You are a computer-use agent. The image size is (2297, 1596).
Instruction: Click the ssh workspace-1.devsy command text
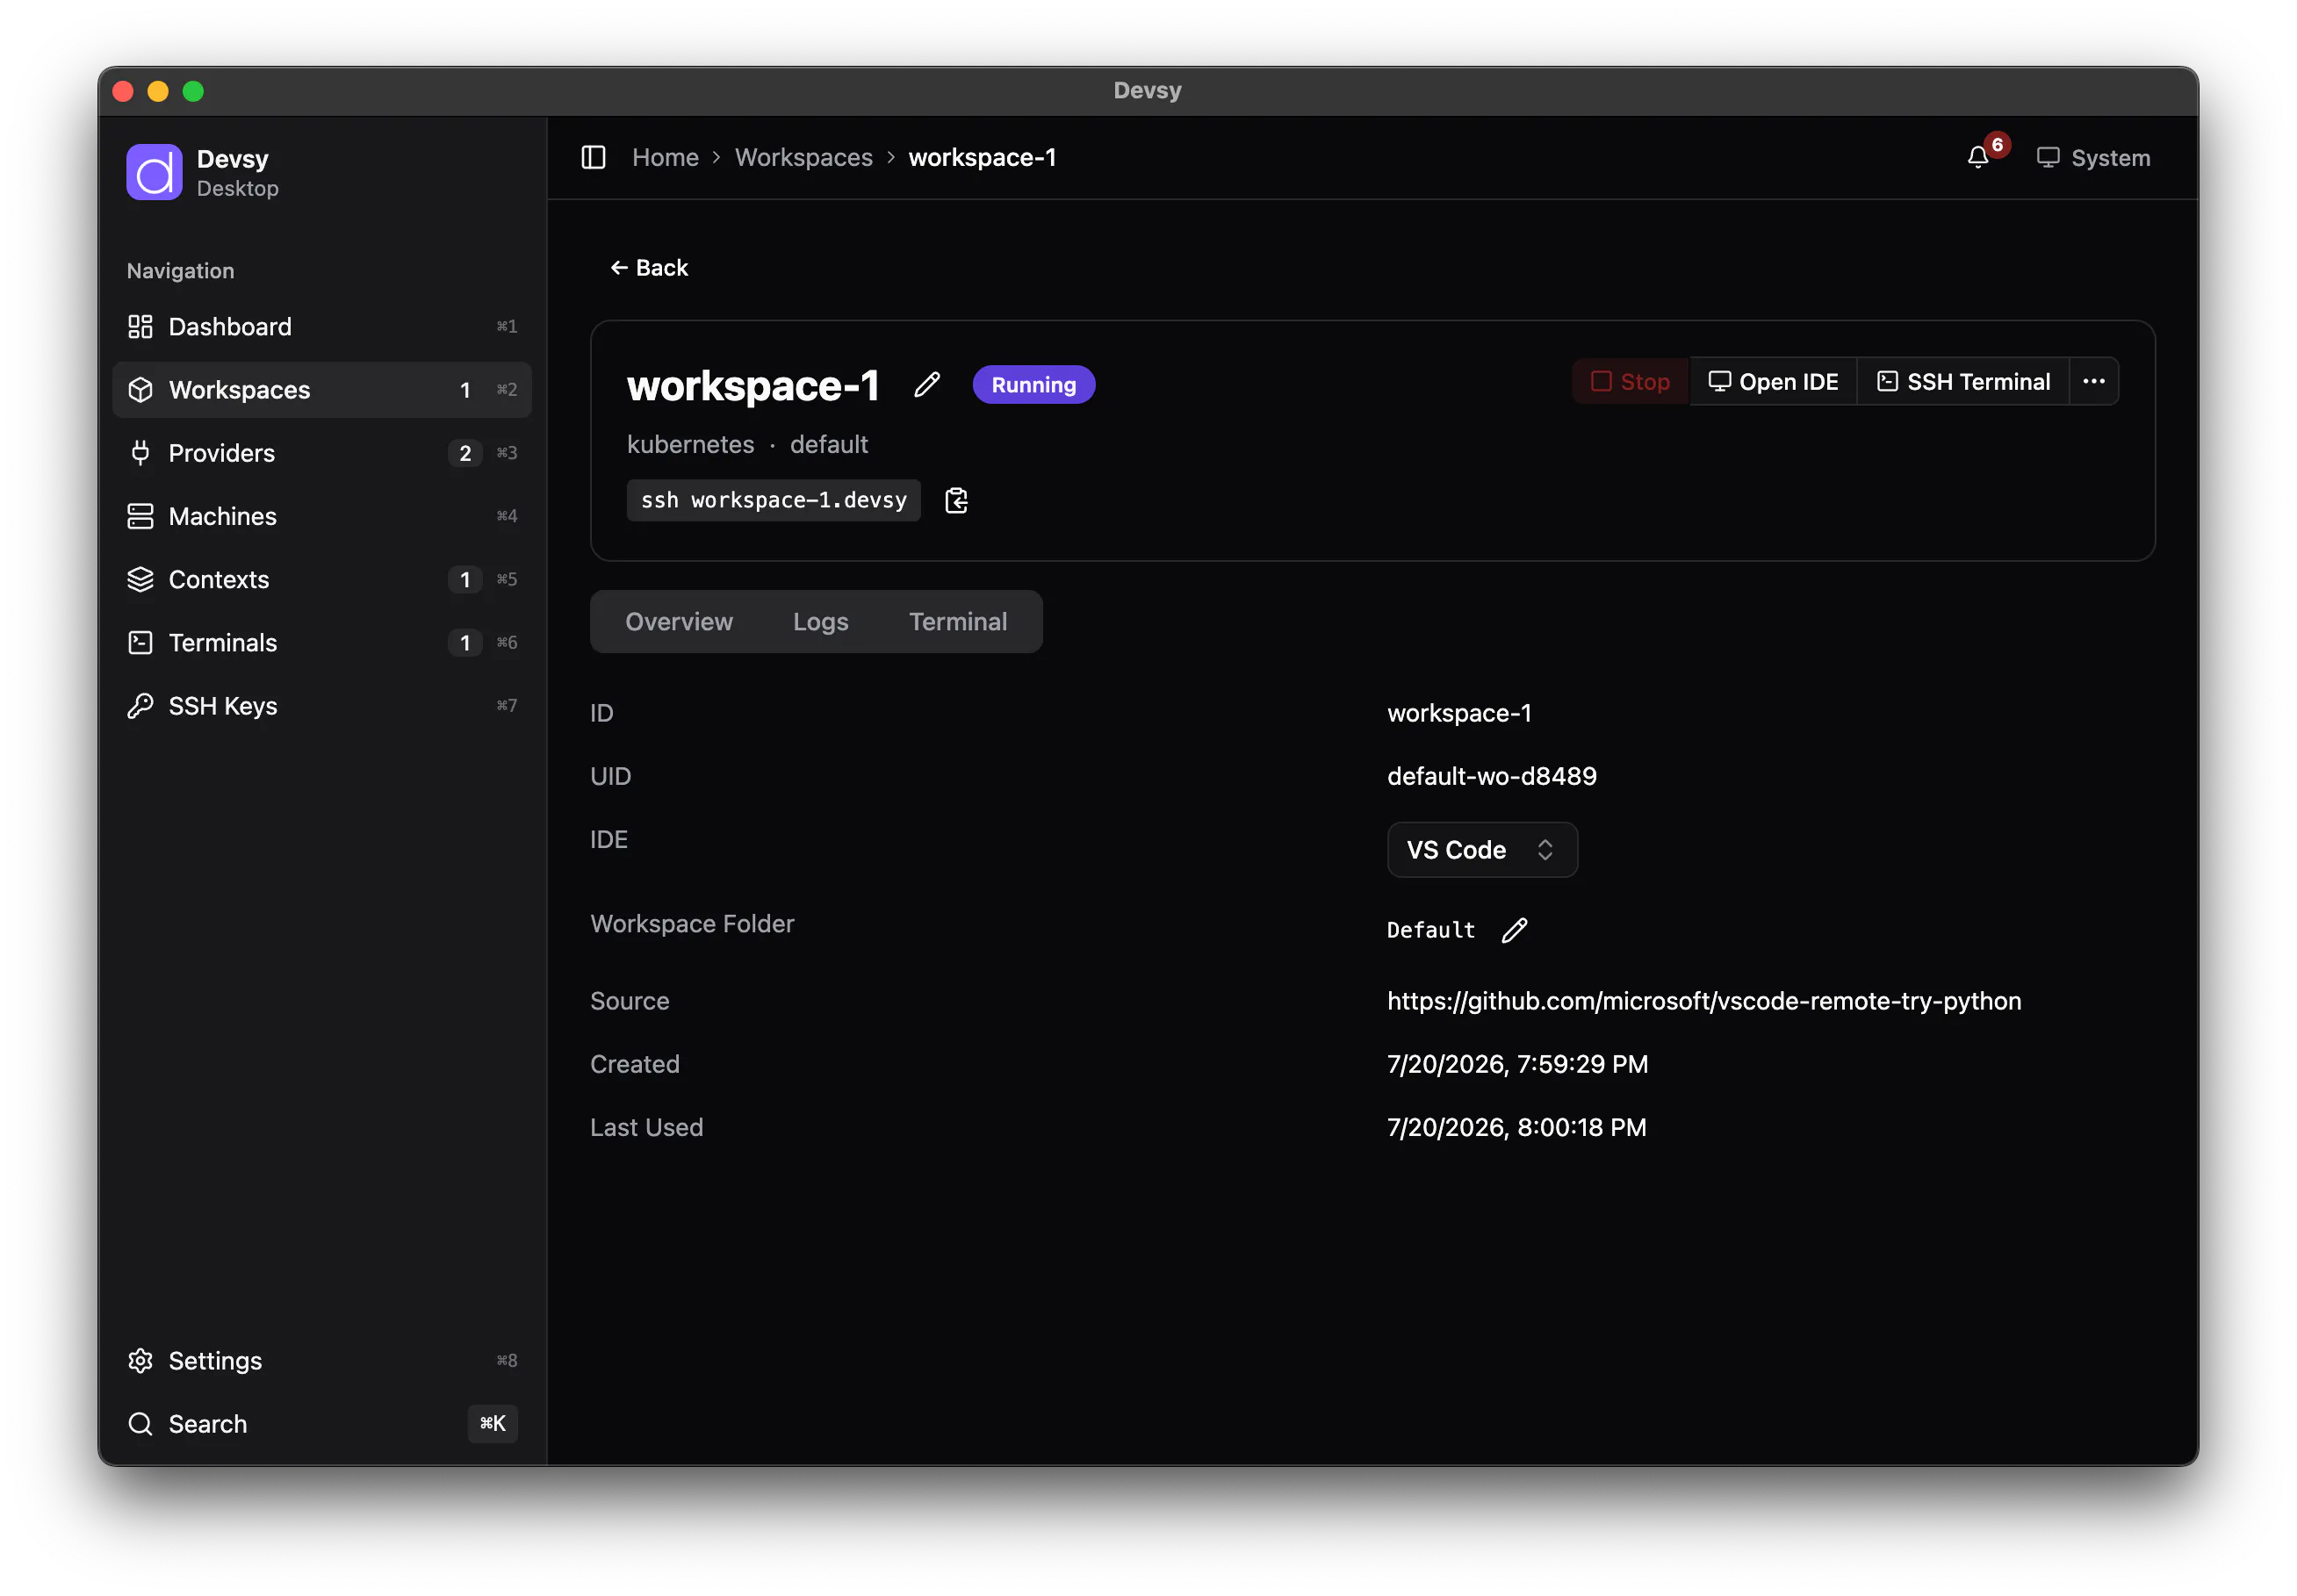(773, 500)
